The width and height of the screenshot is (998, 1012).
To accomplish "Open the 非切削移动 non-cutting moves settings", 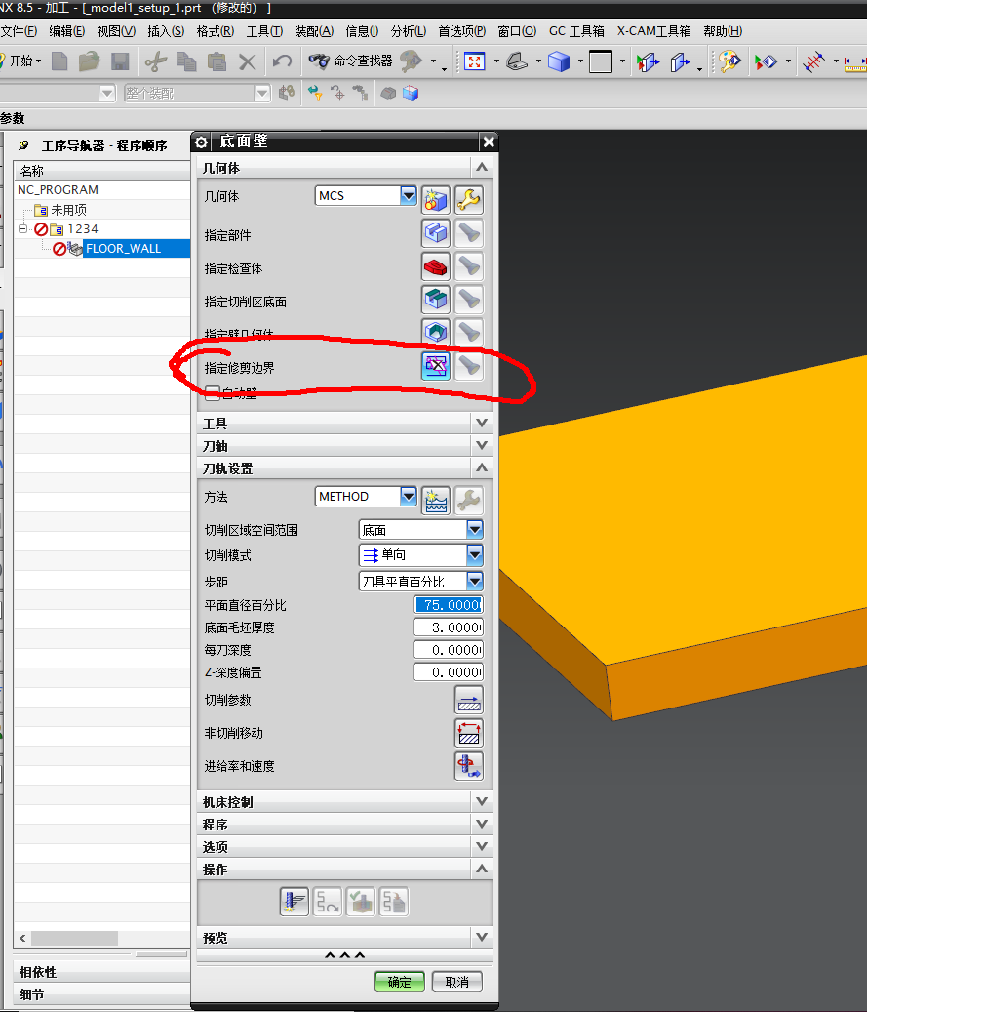I will [468, 733].
